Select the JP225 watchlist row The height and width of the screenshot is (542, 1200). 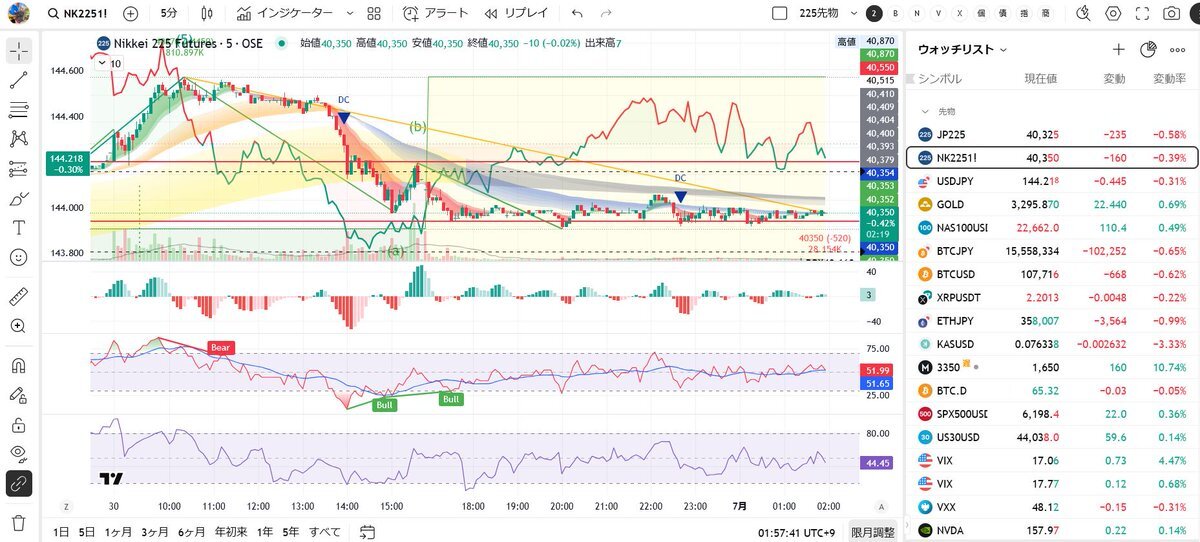[1052, 134]
